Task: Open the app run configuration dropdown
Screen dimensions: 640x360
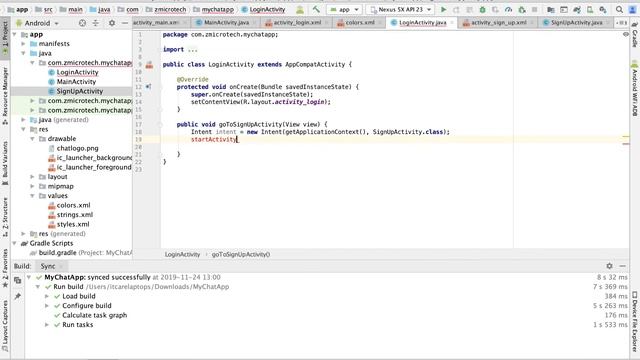Action: click(344, 9)
